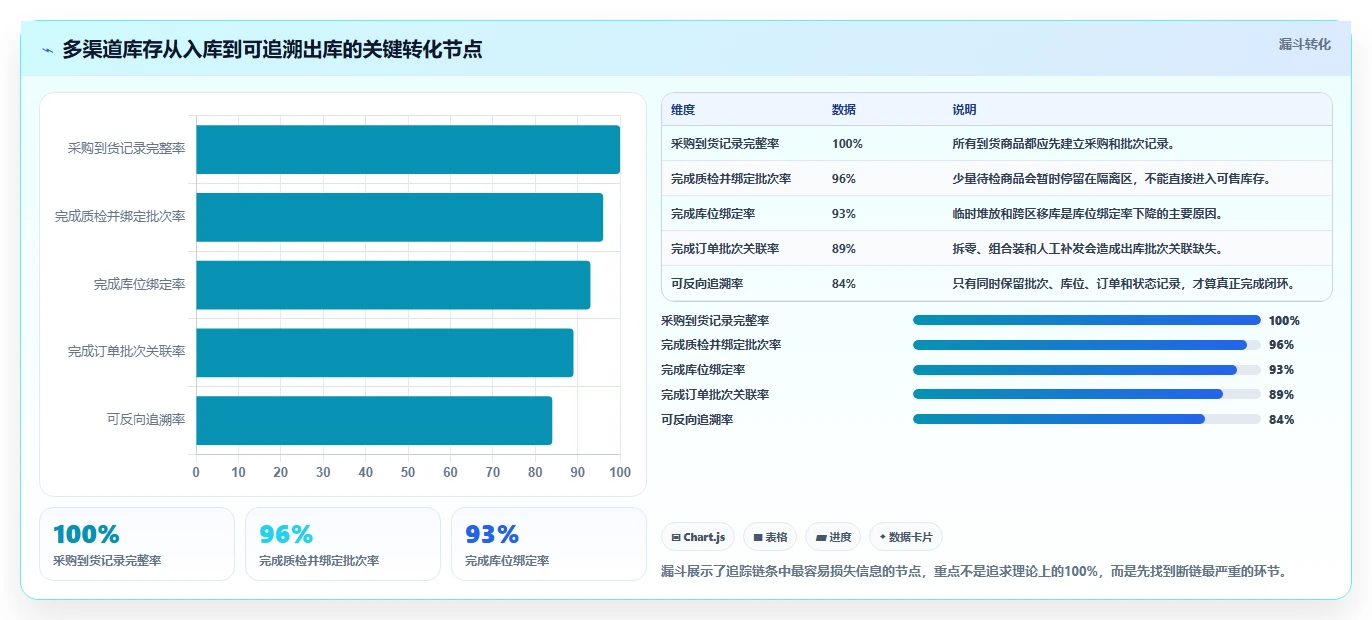The height and width of the screenshot is (620, 1372).
Task: Open the 93% 完成库位绑定率 data card
Action: [x=549, y=544]
